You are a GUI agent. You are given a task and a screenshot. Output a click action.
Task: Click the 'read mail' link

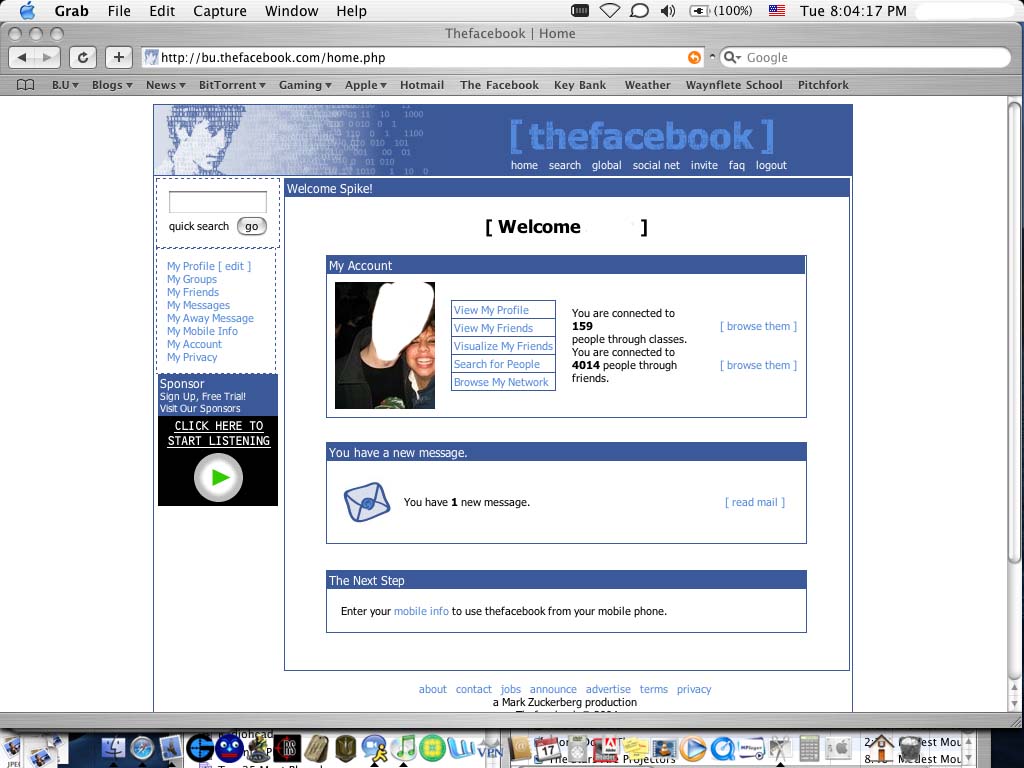coord(754,502)
